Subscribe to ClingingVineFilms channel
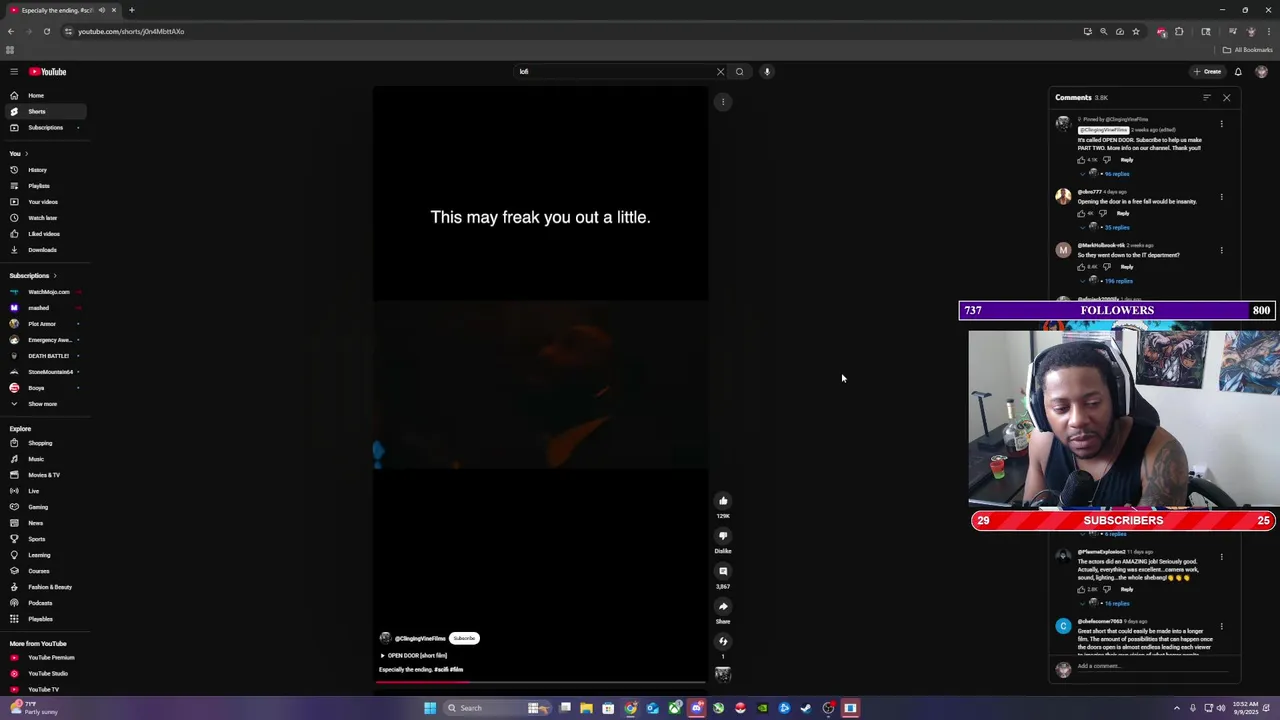 [x=464, y=638]
